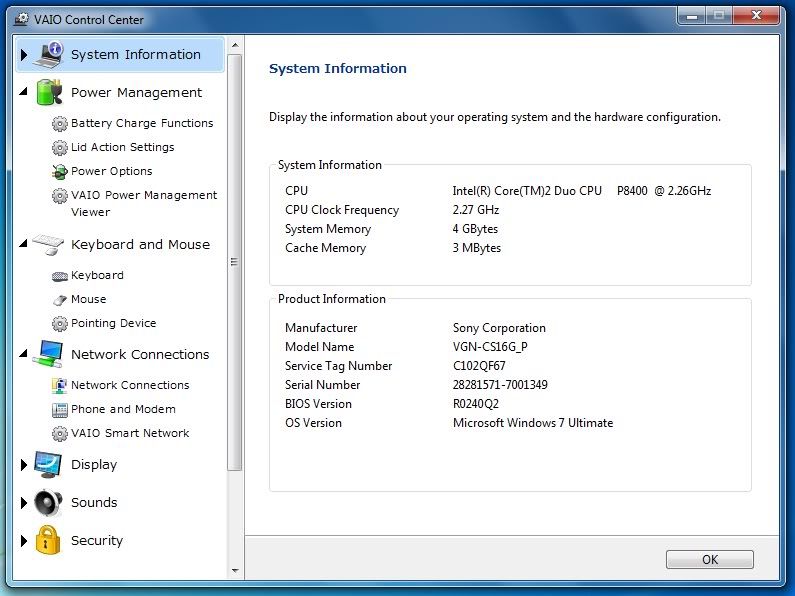
Task: Click the Network Connections category computer icon
Action: [x=48, y=354]
